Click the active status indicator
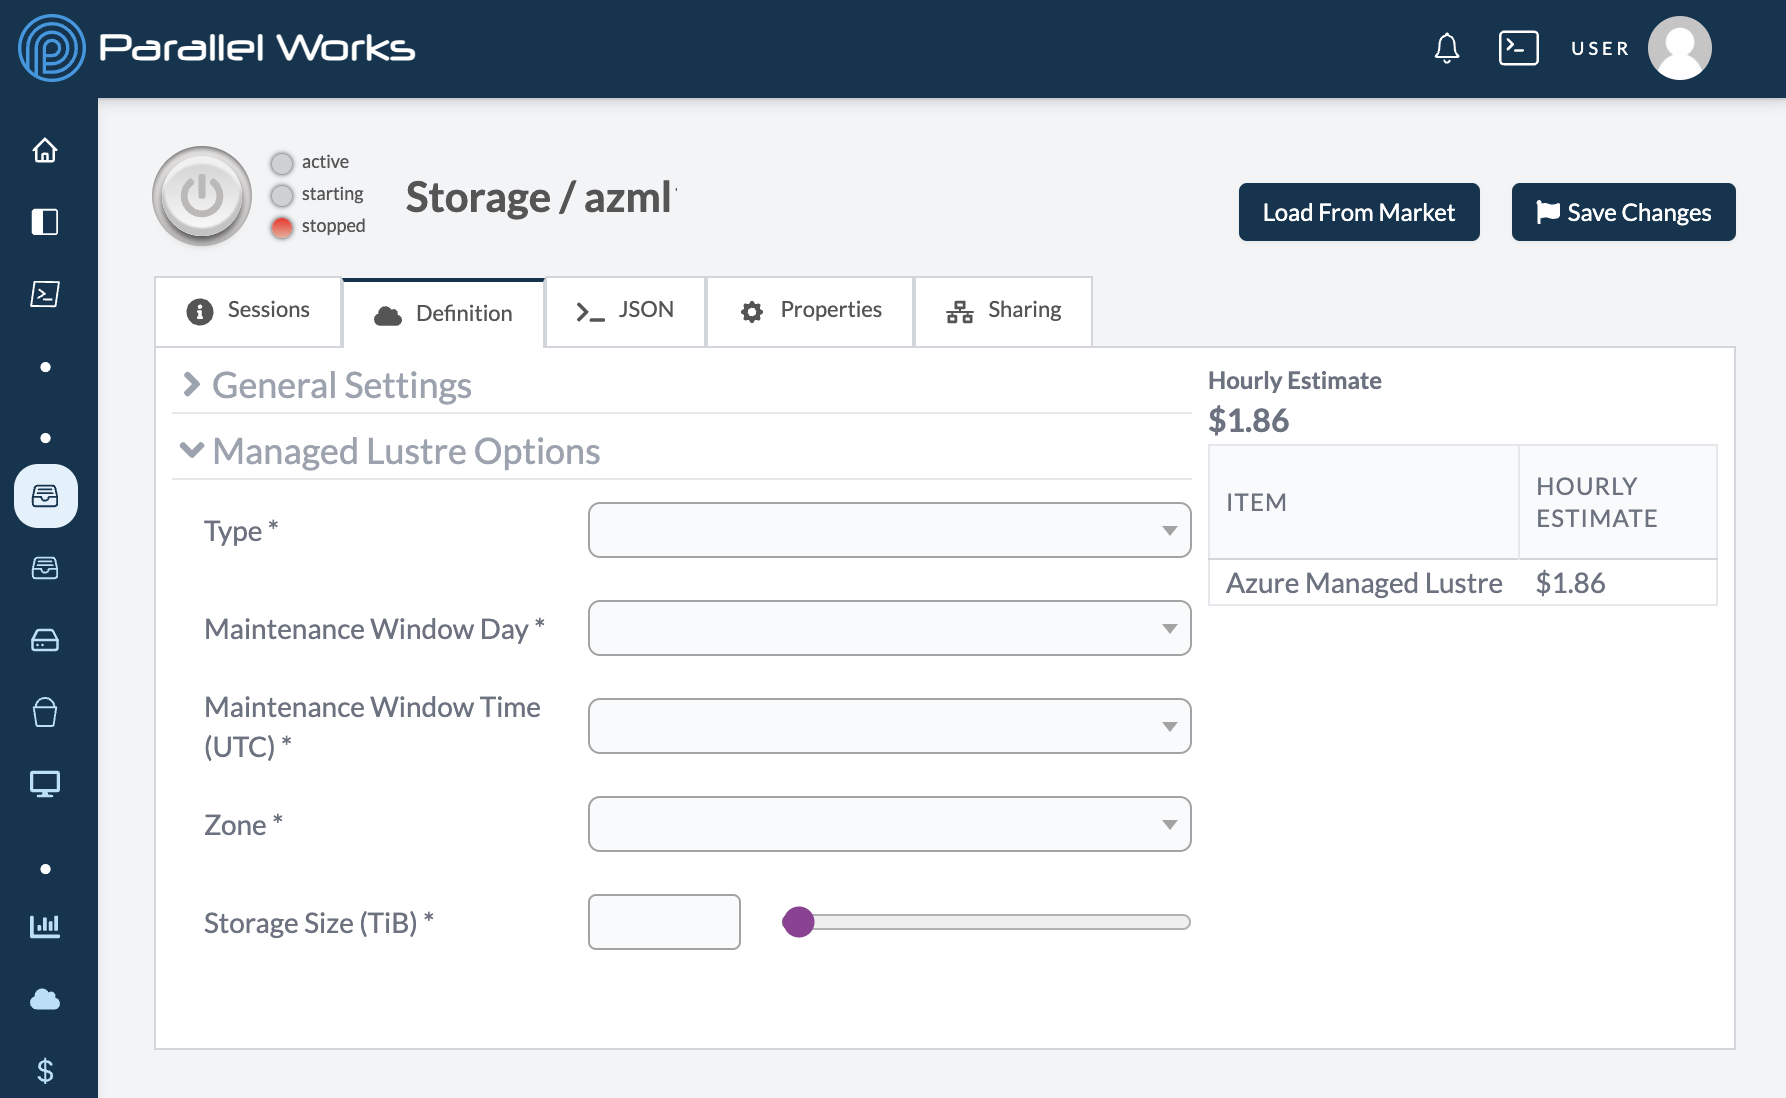This screenshot has width=1786, height=1098. click(x=282, y=163)
